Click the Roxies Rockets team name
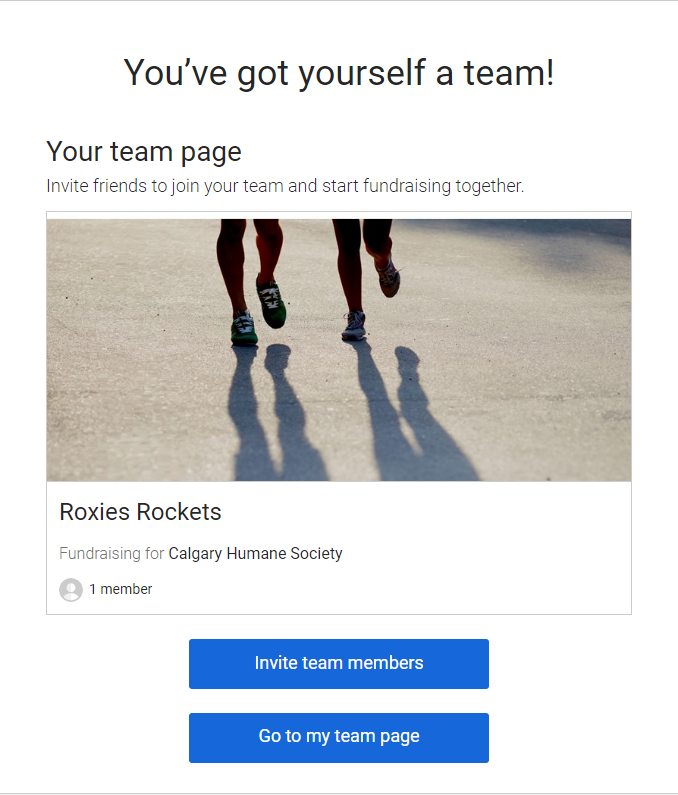 coord(140,512)
